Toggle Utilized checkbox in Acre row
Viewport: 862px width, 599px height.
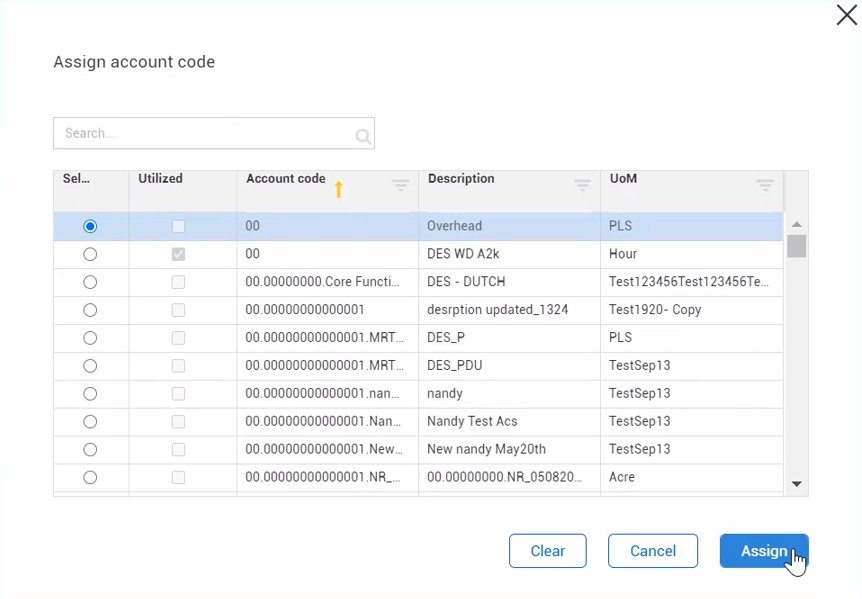(178, 478)
